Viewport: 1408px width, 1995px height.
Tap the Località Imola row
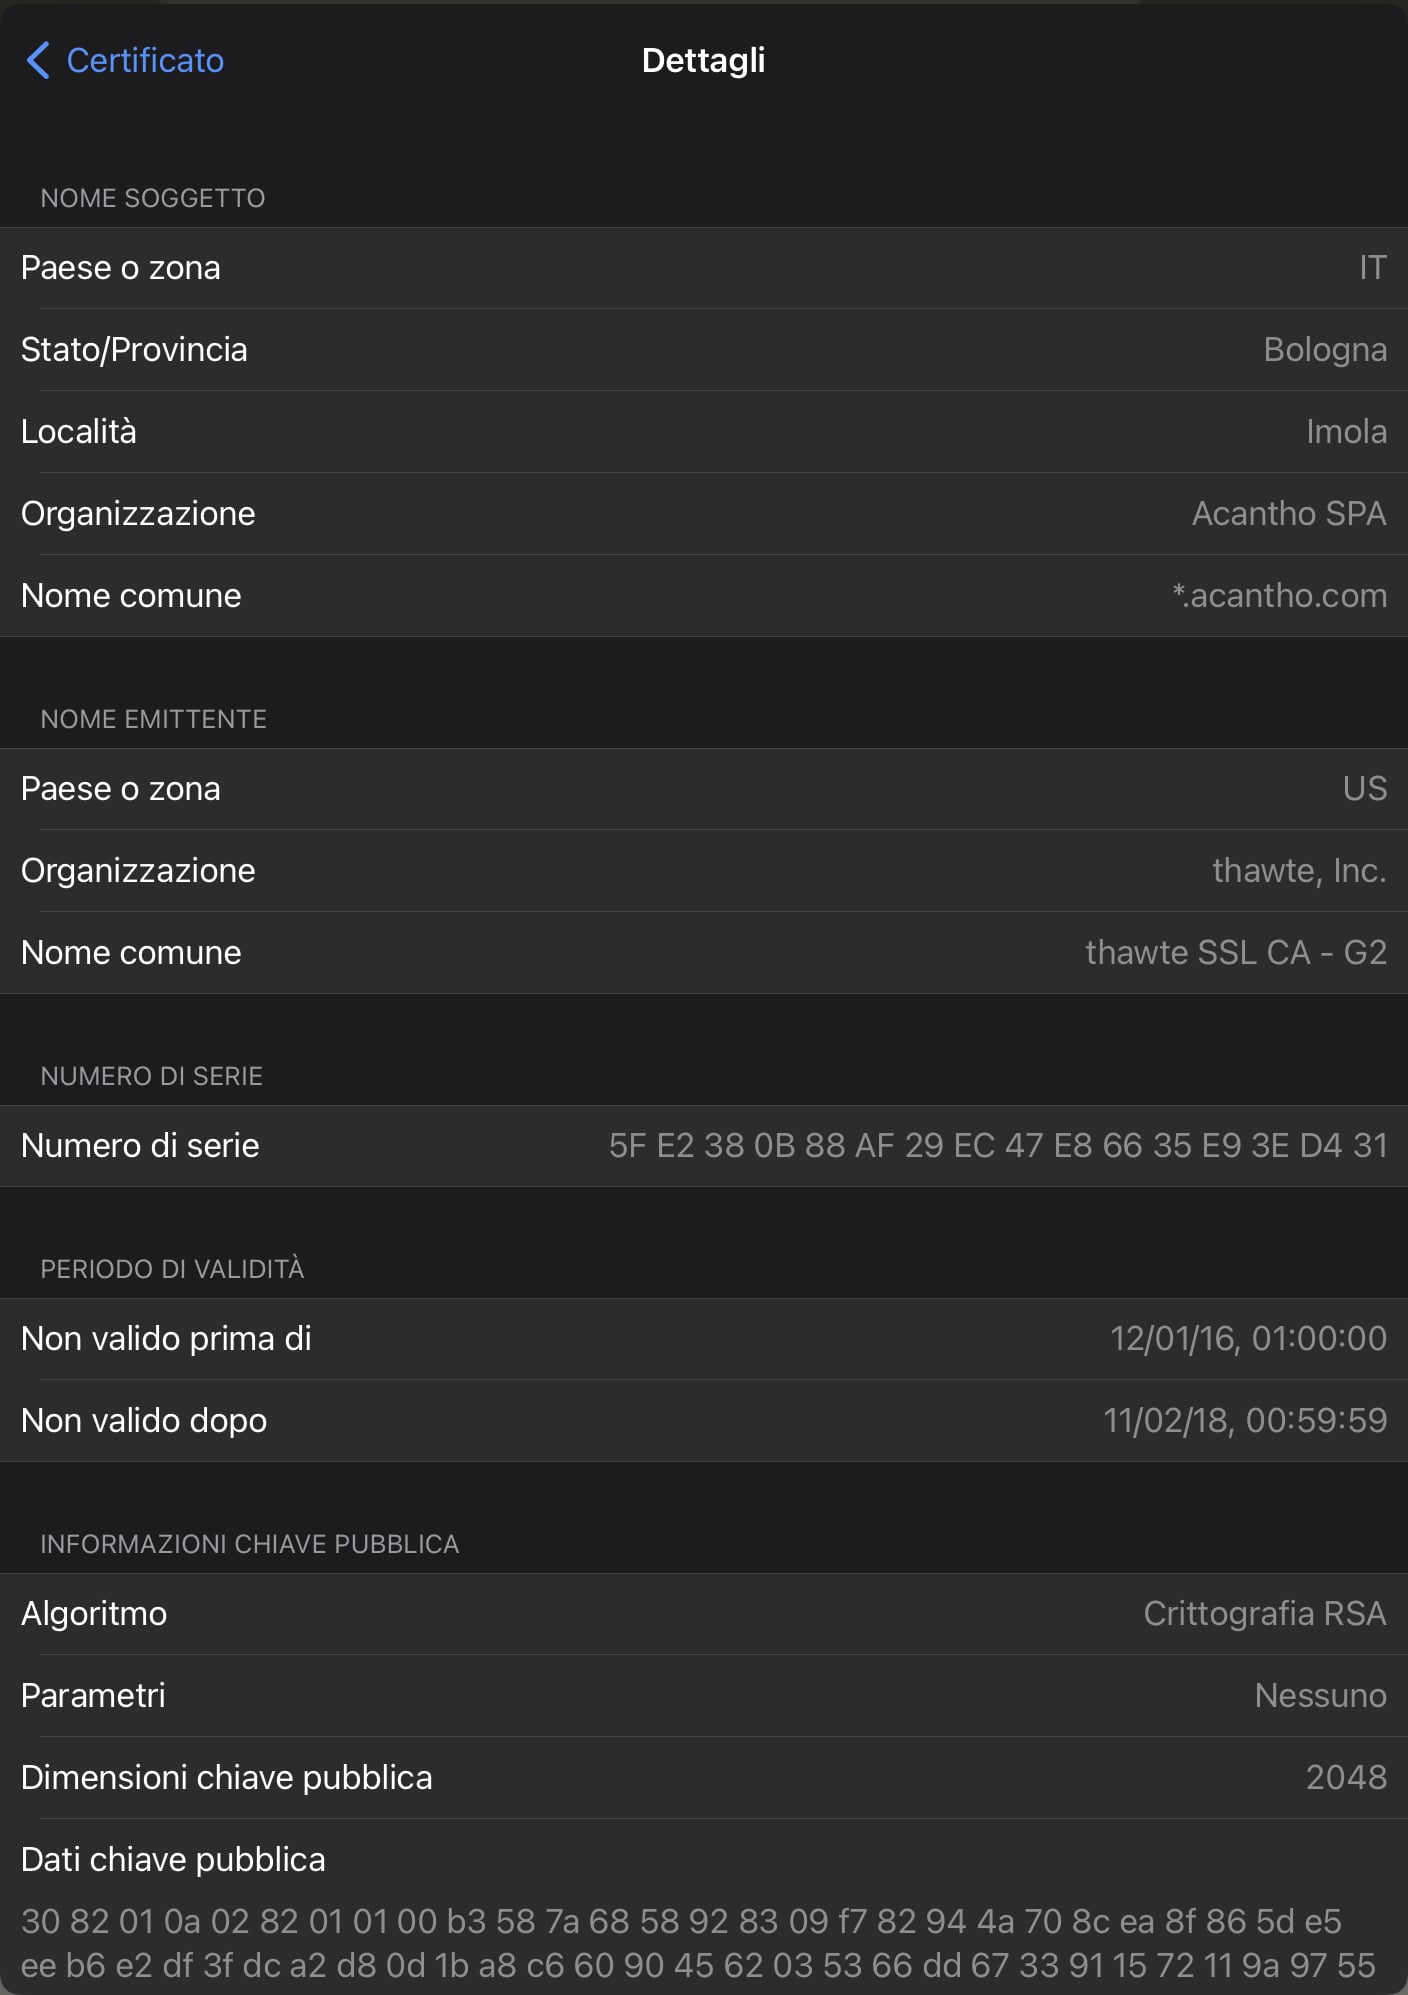tap(704, 432)
